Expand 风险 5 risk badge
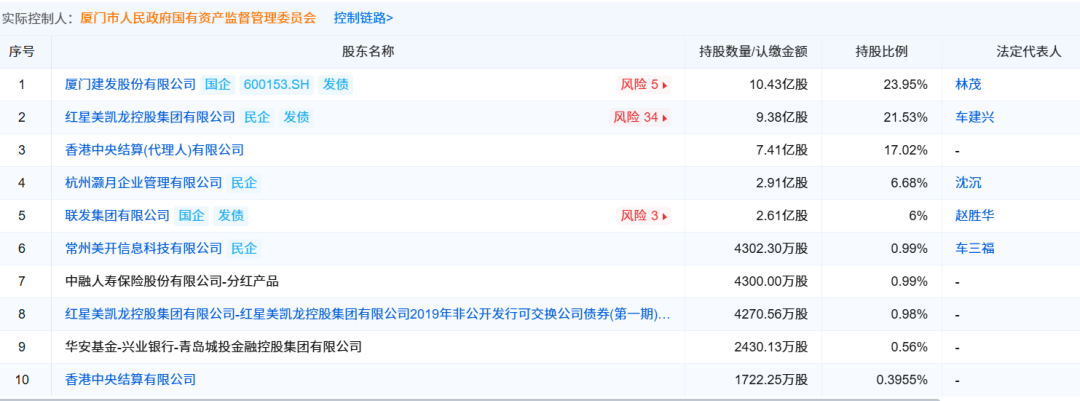1080x401 pixels. coord(642,85)
